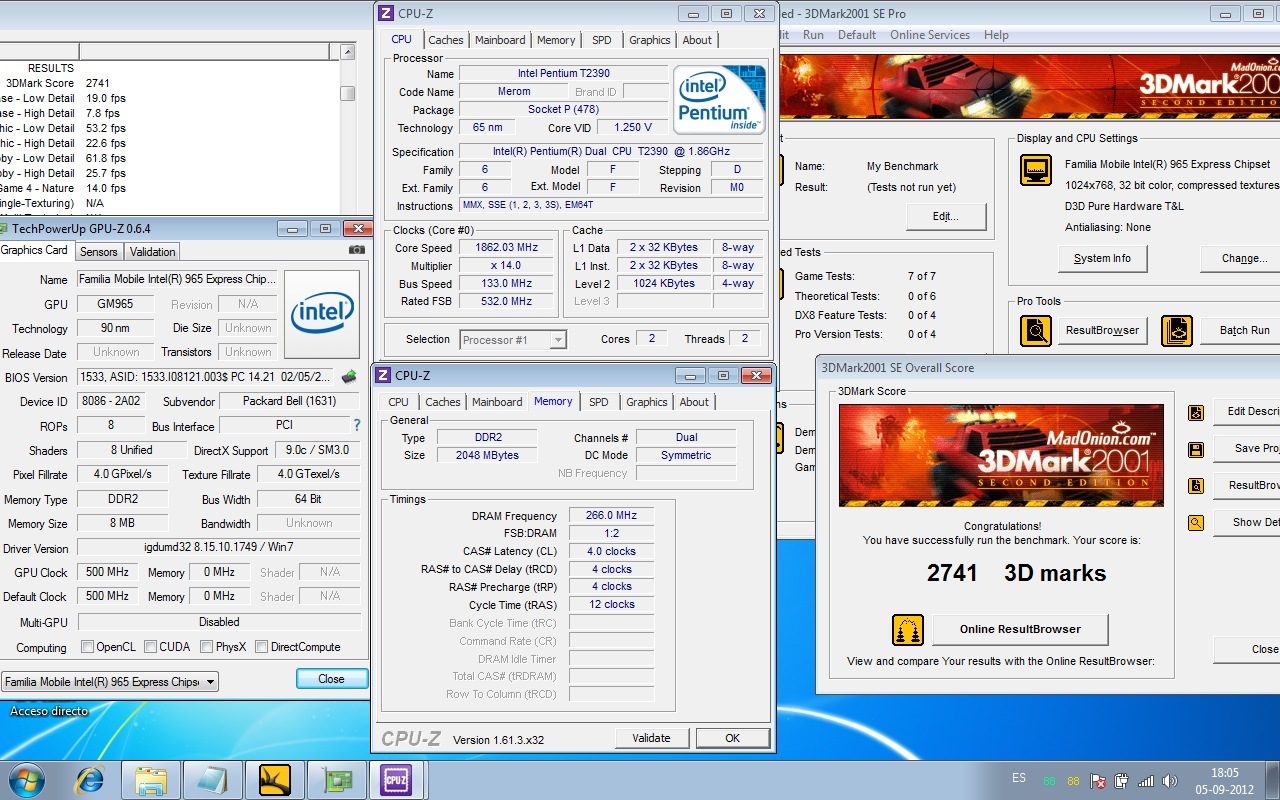Switch to Validation tab in GPU-Z
Screen dimensions: 1280x800
[153, 252]
